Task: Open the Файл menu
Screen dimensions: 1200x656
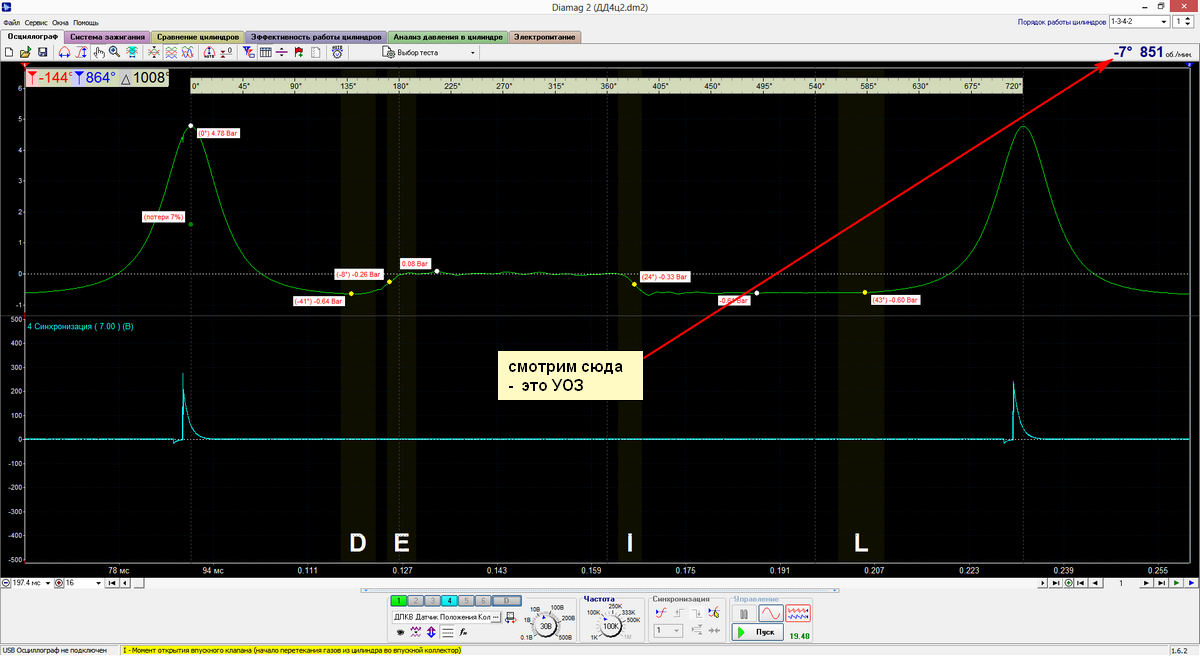Action: (12, 21)
